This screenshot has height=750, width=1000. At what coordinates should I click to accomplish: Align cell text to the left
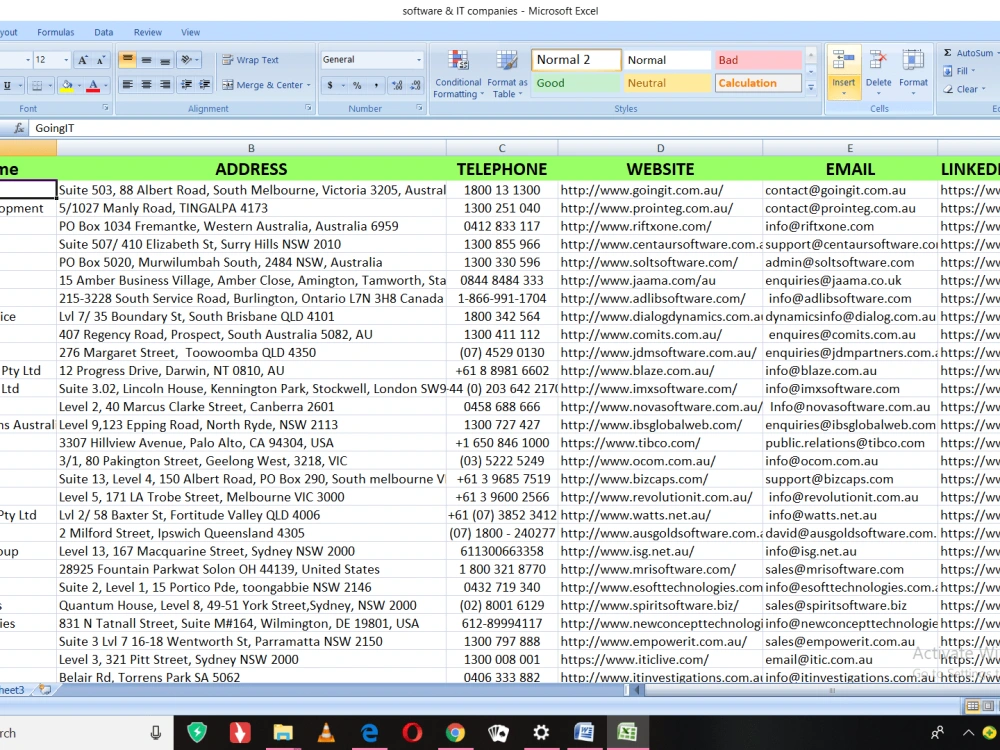pos(128,84)
